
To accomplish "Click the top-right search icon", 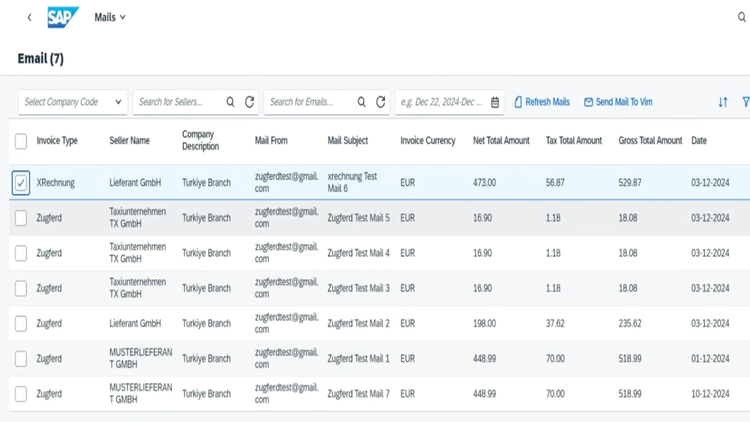I will coord(741,17).
